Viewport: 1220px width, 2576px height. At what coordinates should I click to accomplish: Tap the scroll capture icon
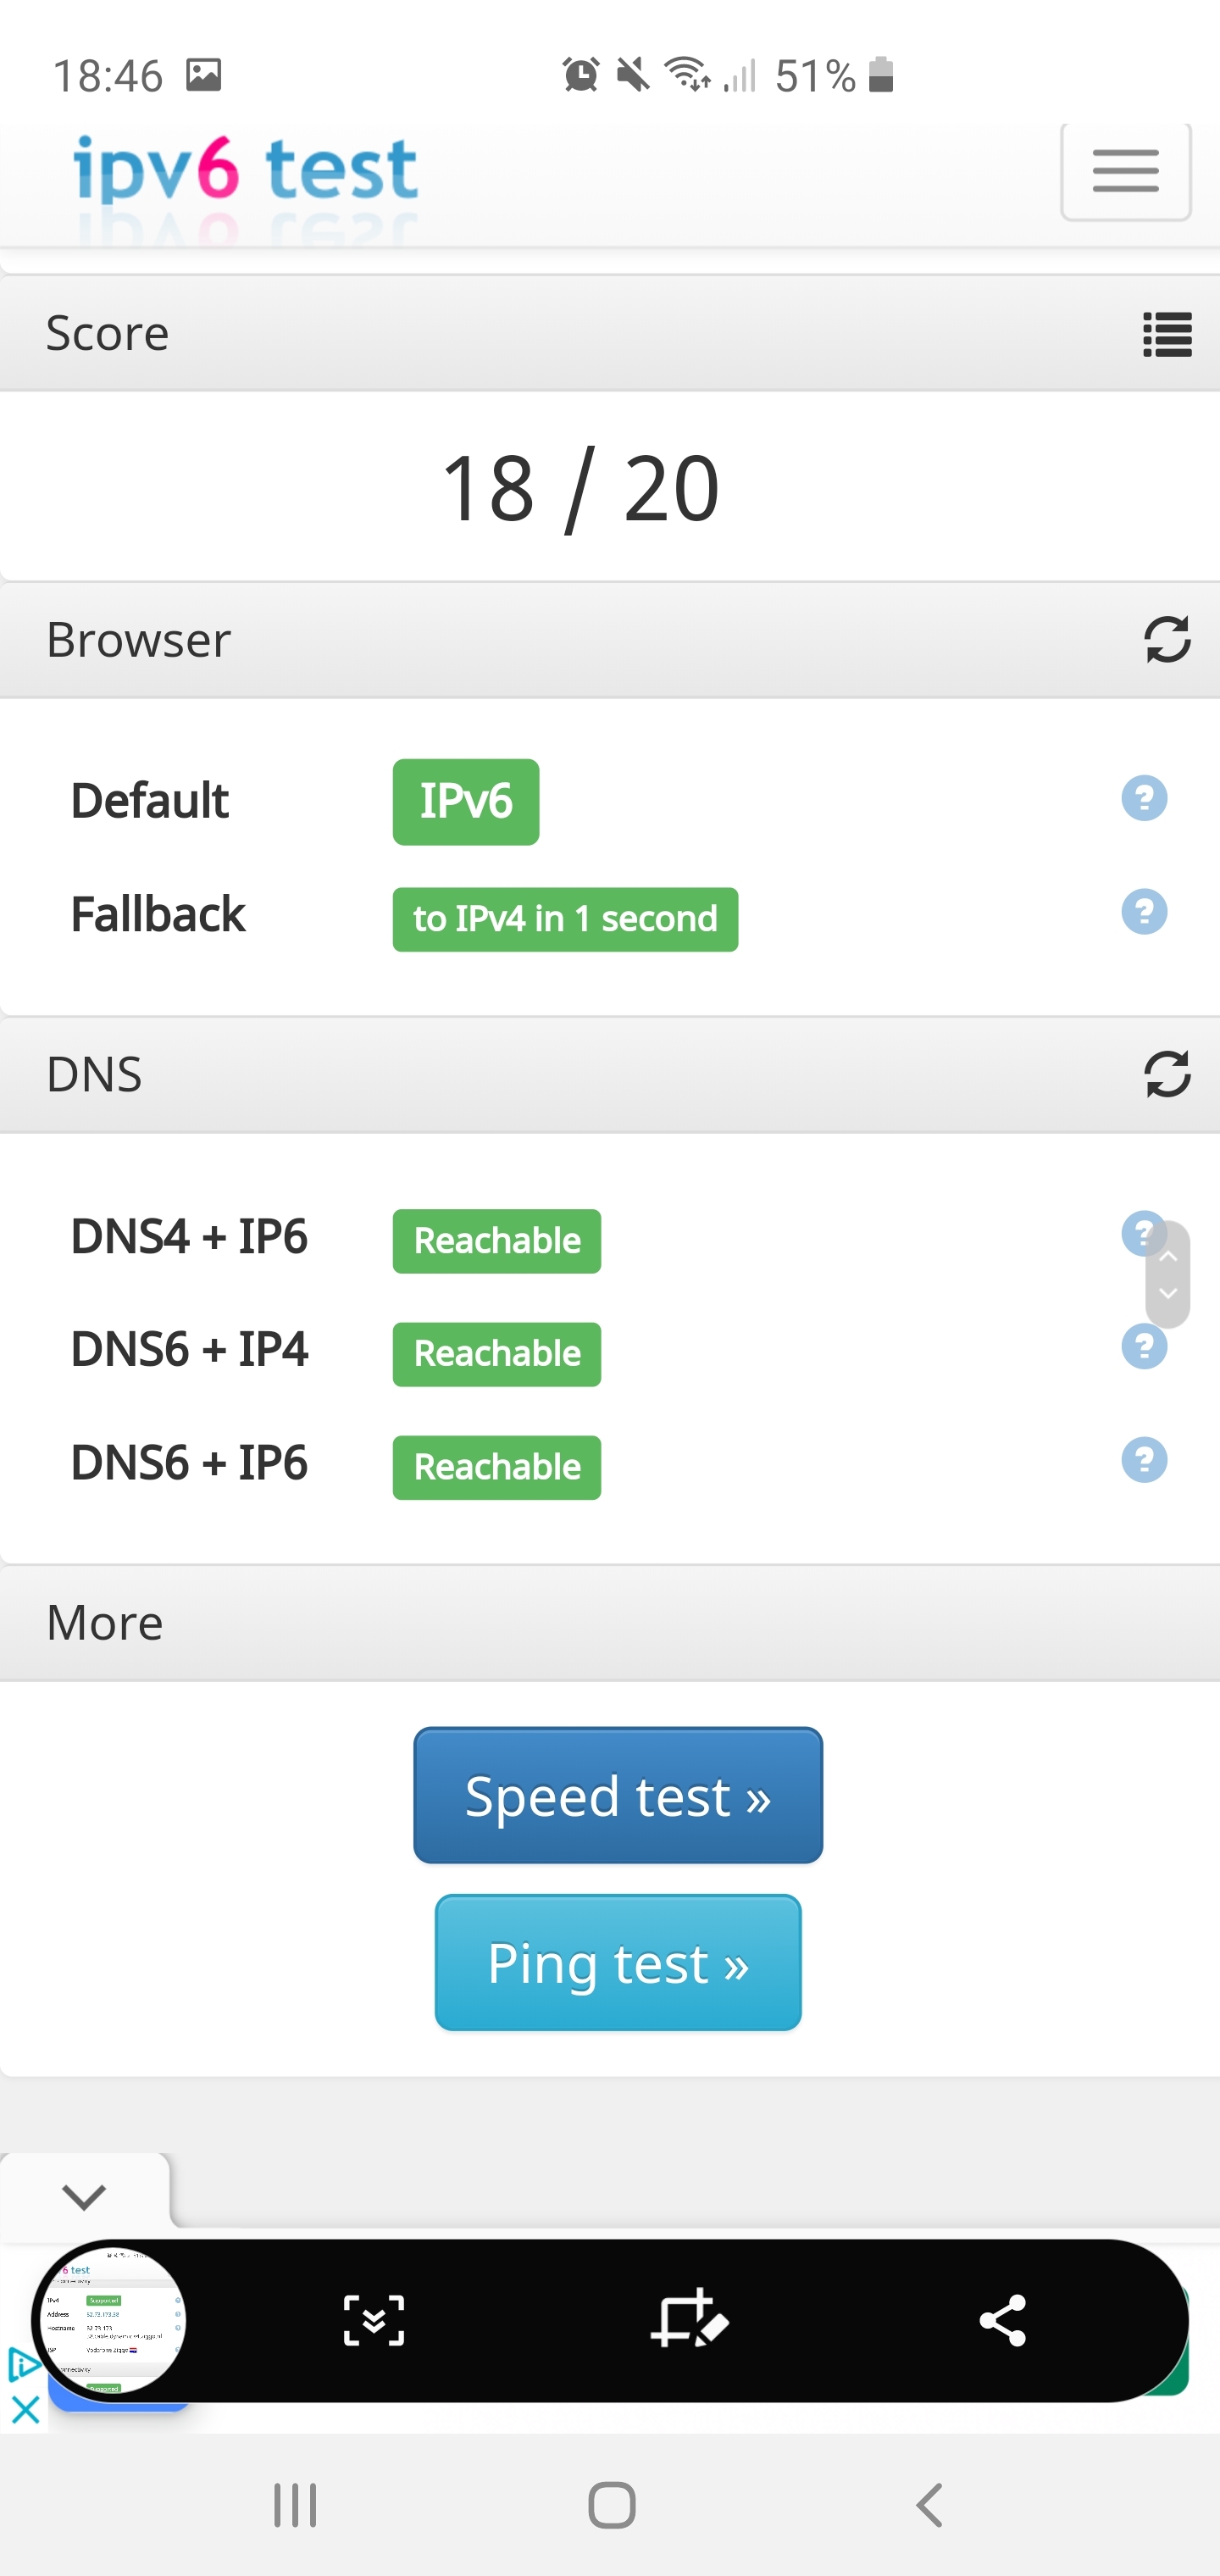tap(374, 2320)
